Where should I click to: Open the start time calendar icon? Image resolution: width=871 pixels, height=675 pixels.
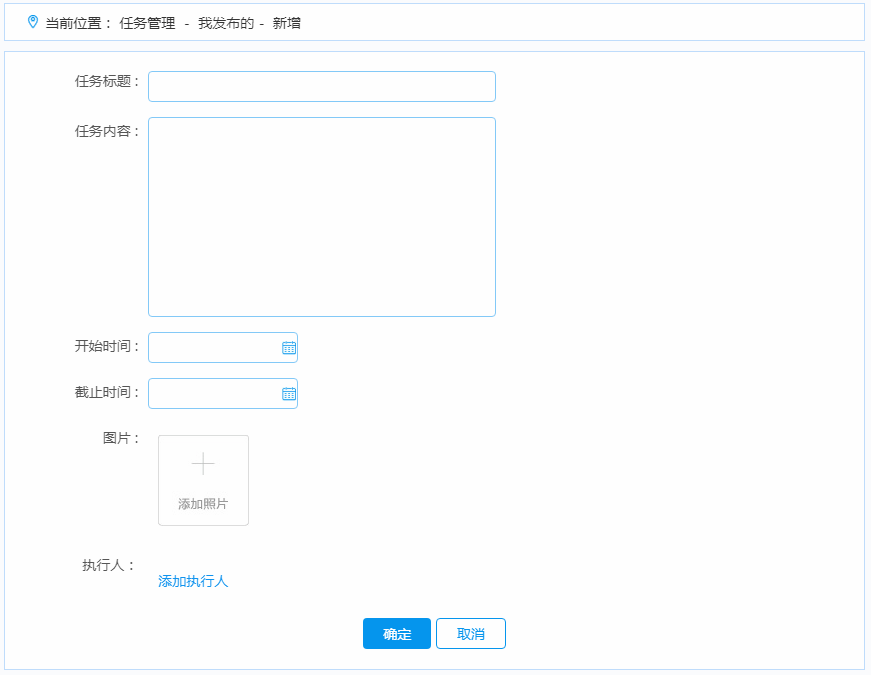click(x=289, y=348)
